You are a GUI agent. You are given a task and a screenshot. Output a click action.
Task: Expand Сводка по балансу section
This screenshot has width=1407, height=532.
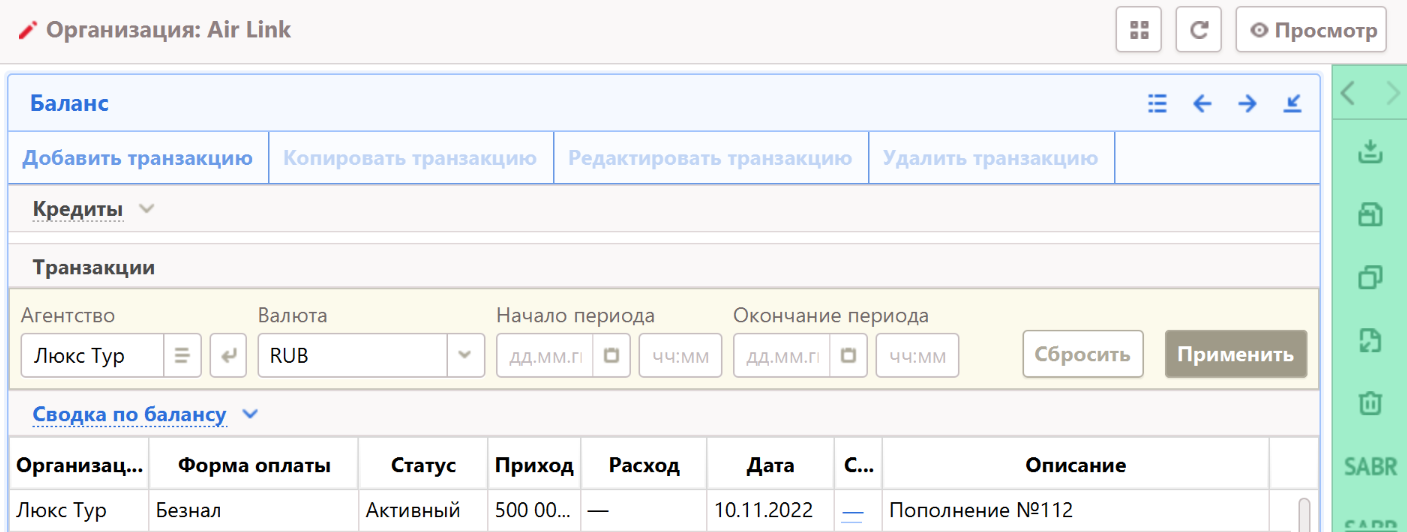[x=249, y=414]
